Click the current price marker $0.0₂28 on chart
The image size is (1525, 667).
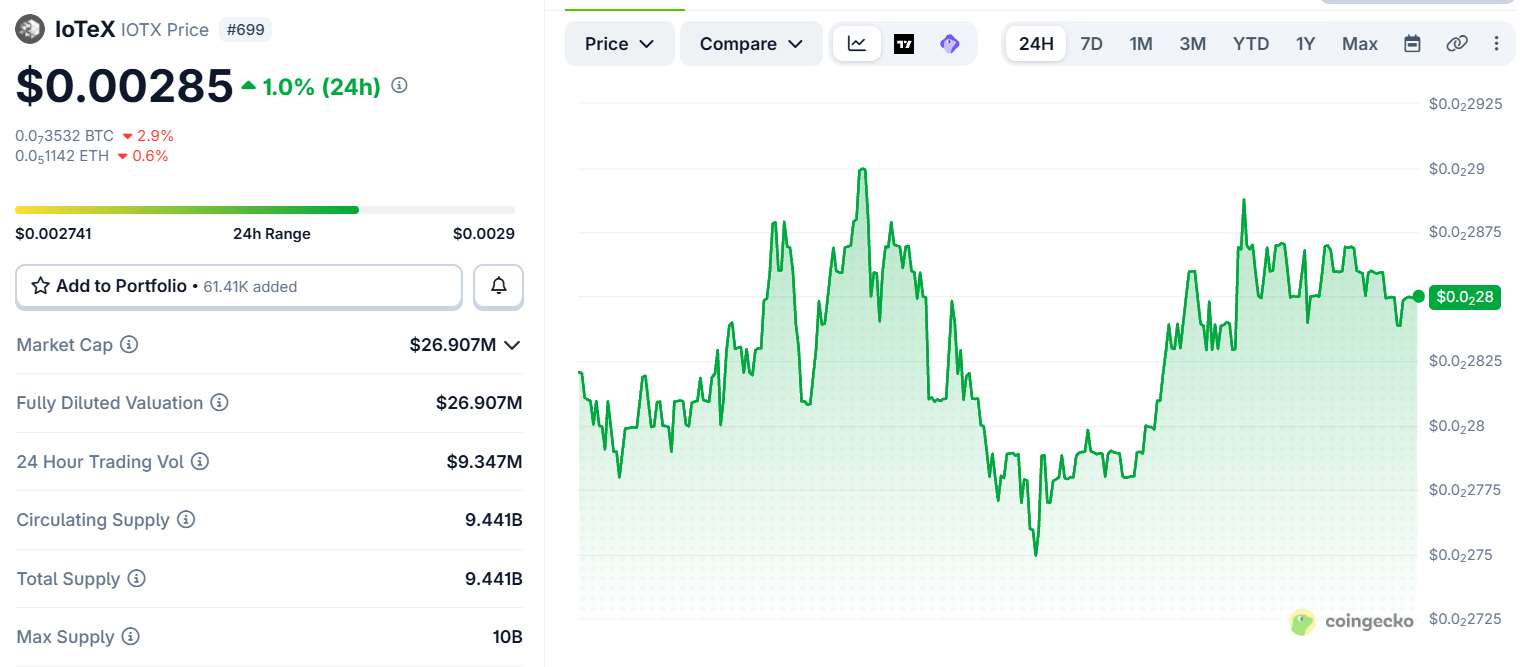click(1464, 297)
